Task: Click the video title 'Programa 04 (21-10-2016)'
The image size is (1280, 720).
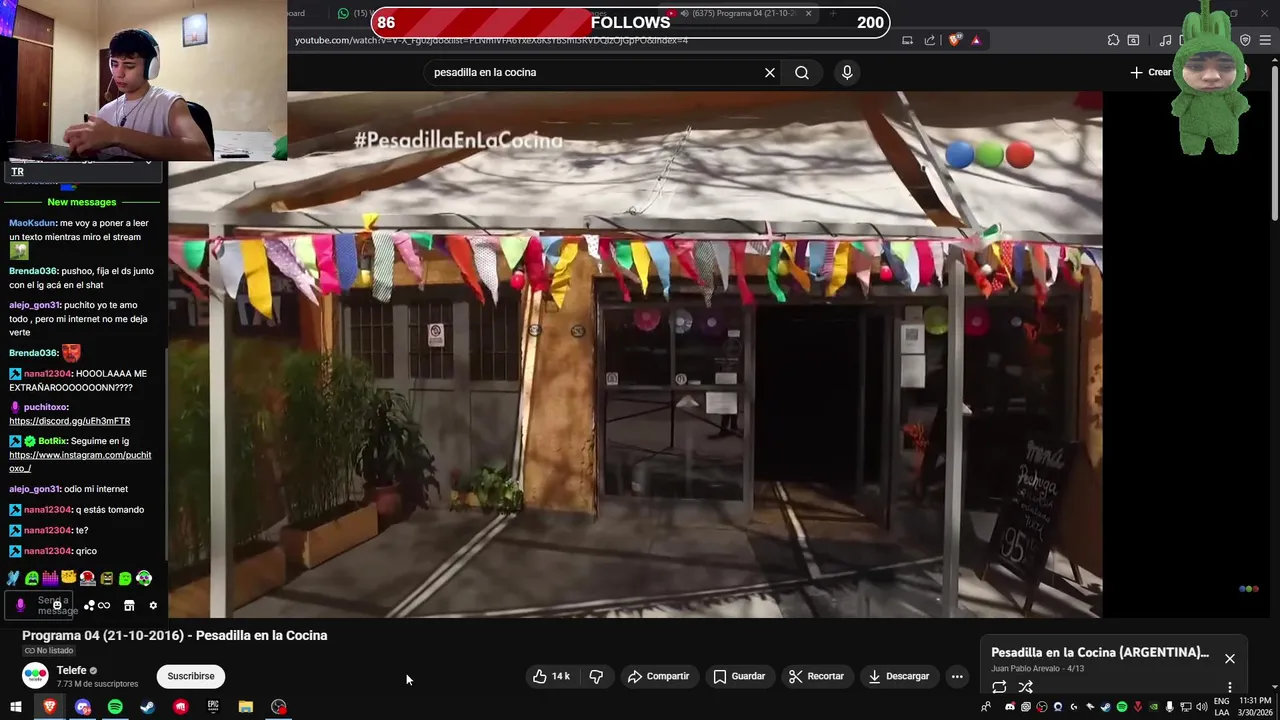Action: 175,635
